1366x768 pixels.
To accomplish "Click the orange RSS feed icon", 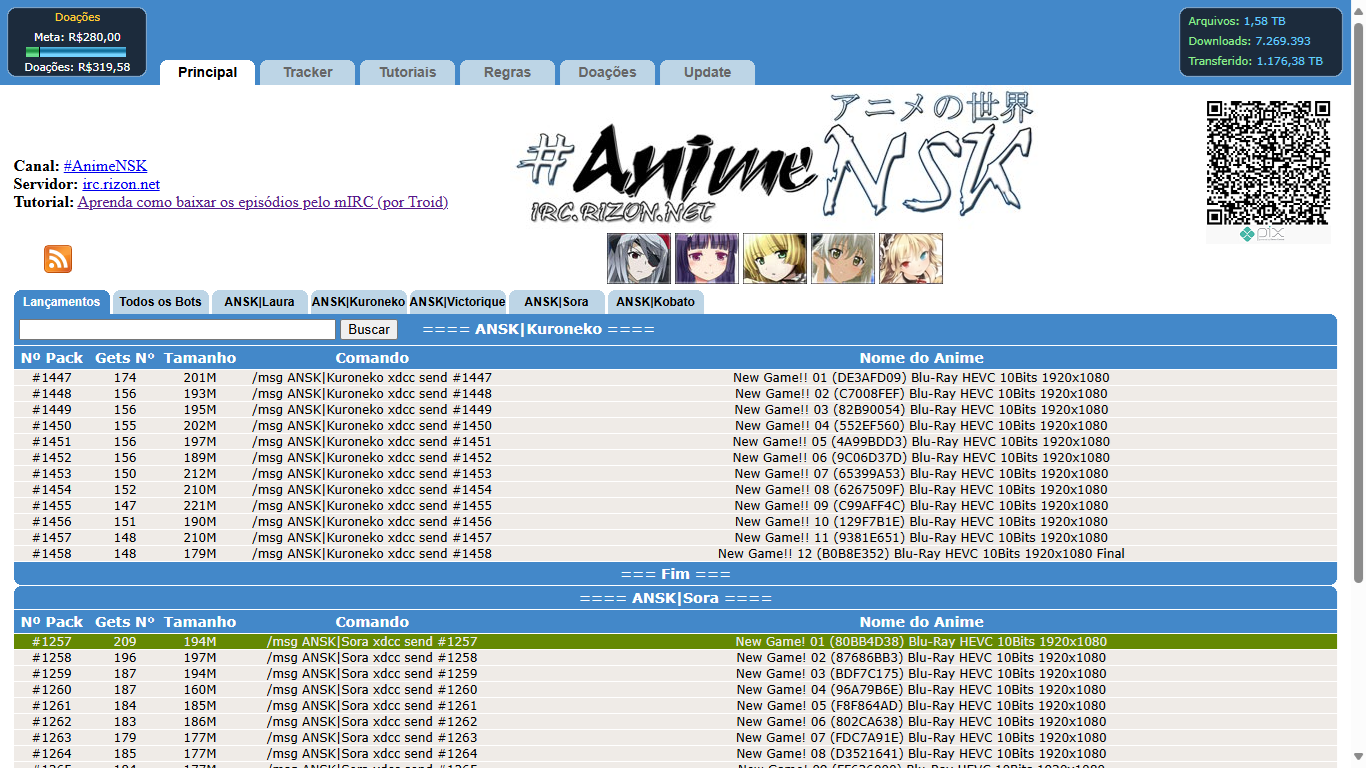I will tap(57, 258).
